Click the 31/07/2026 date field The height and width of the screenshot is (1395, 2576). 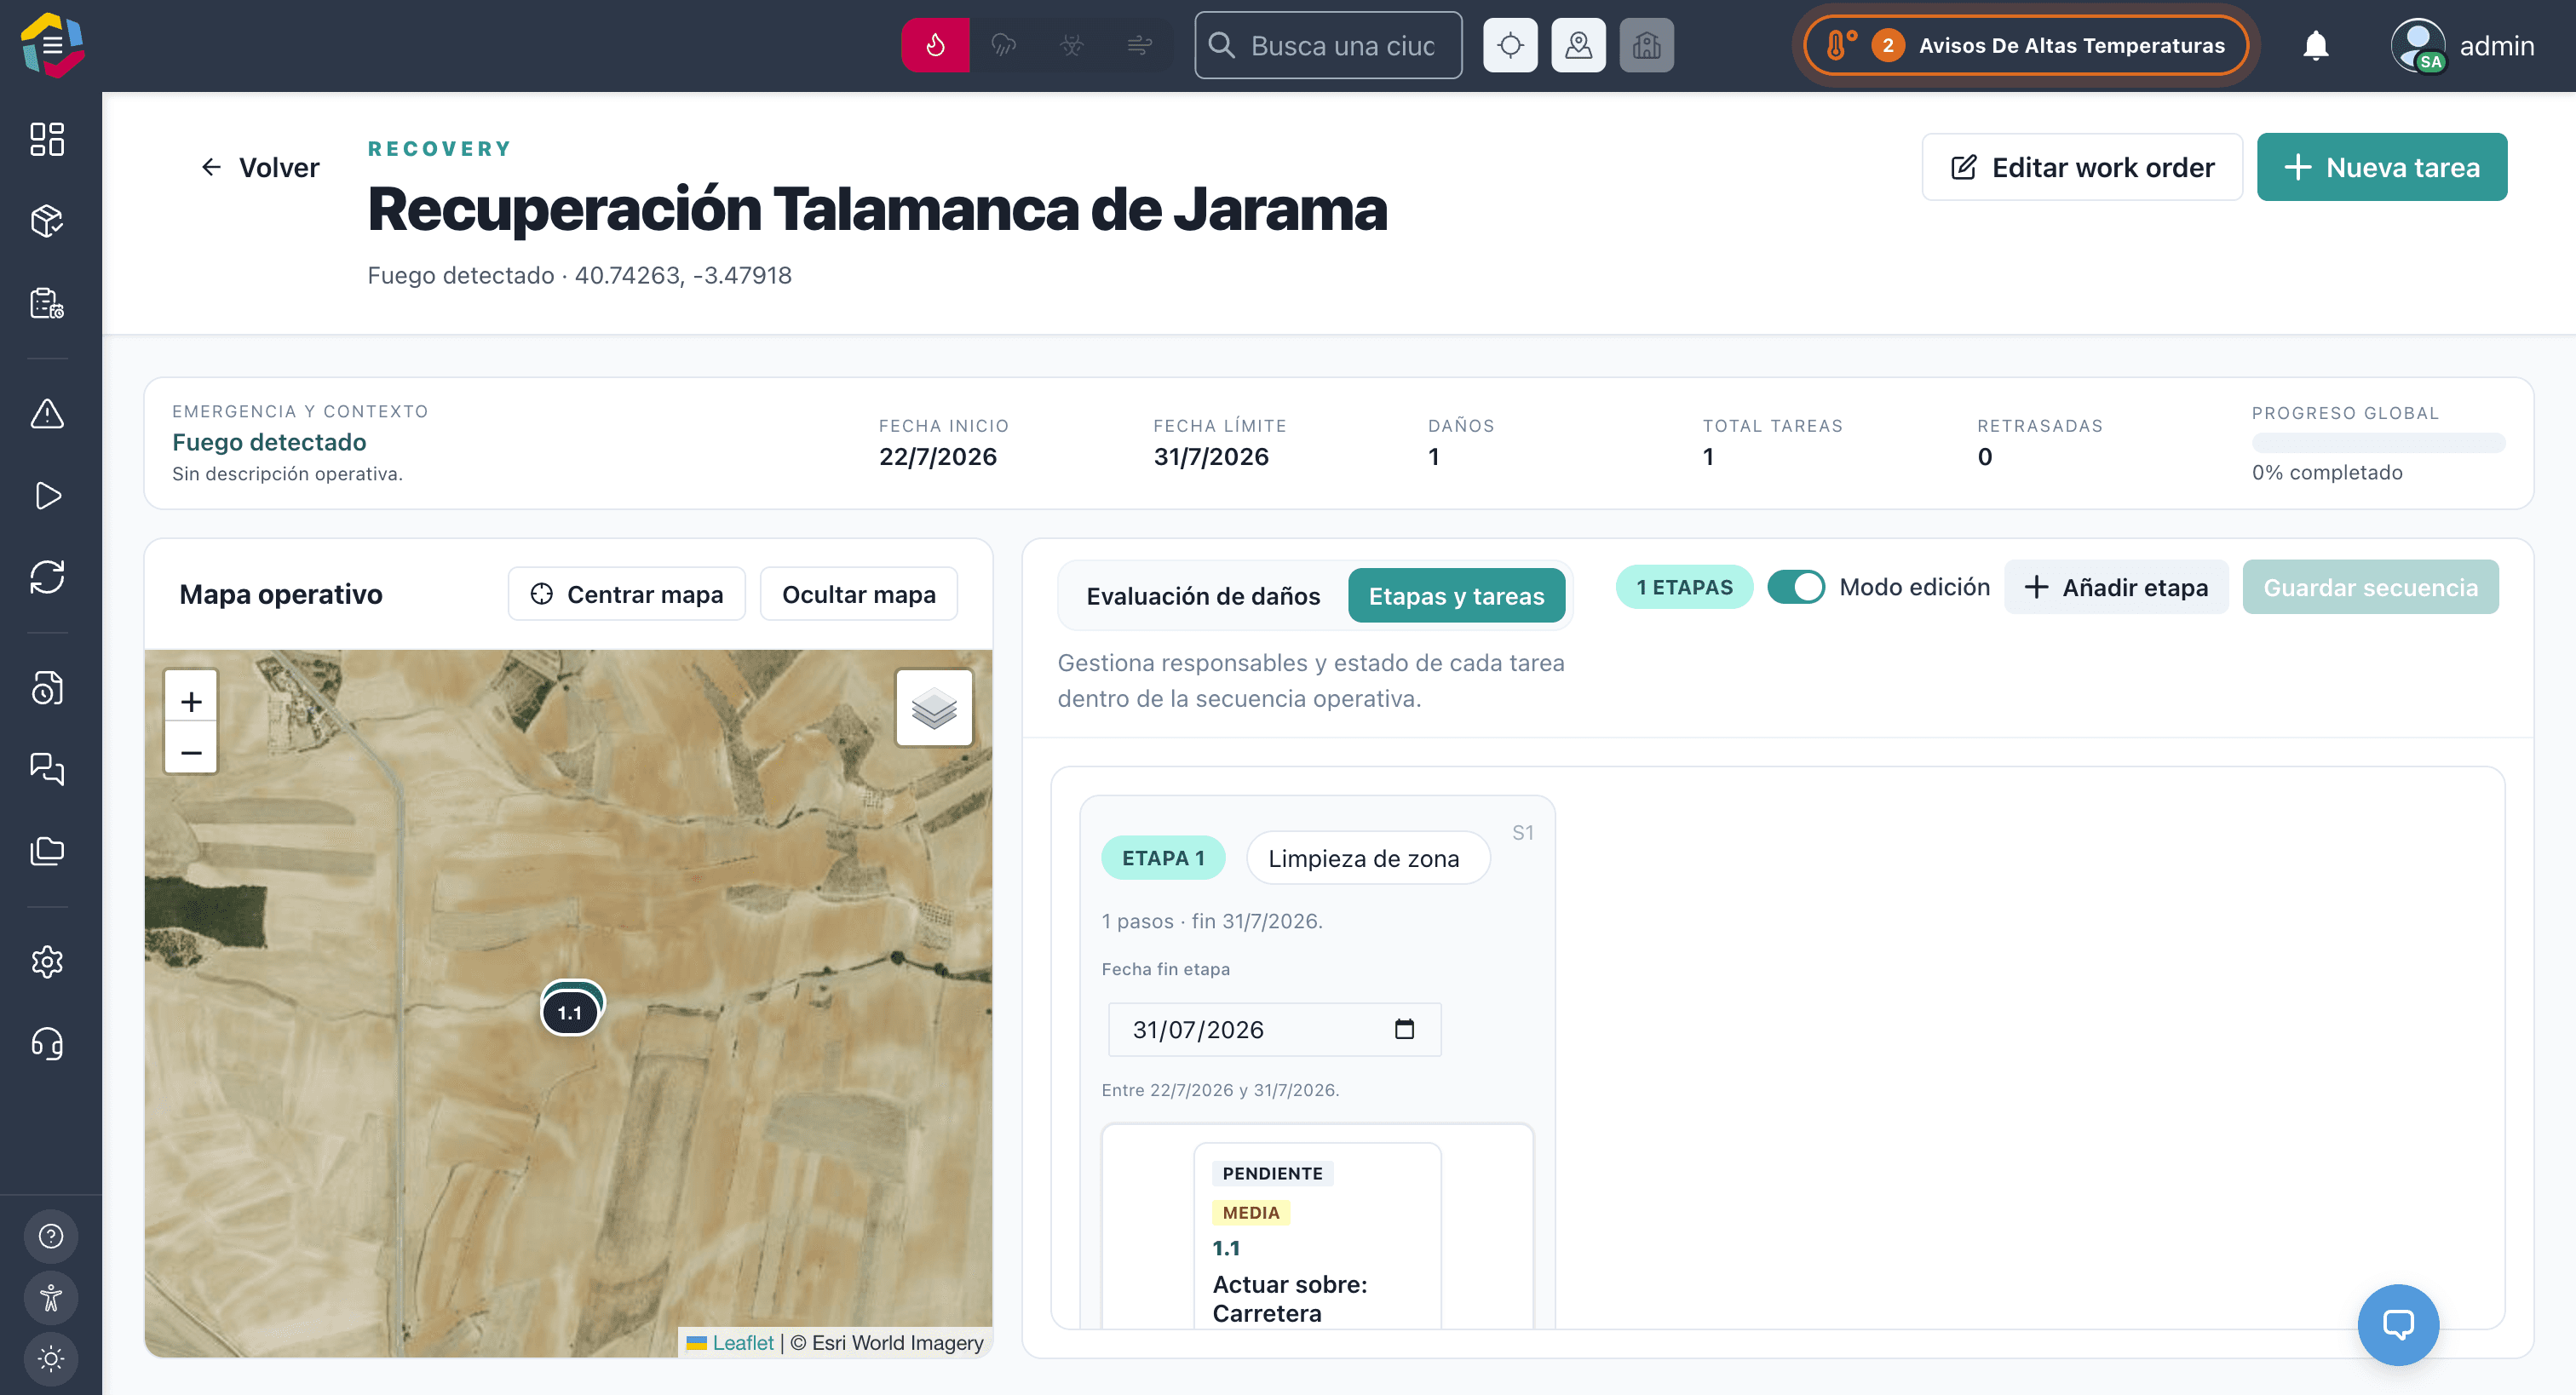[1274, 1029]
